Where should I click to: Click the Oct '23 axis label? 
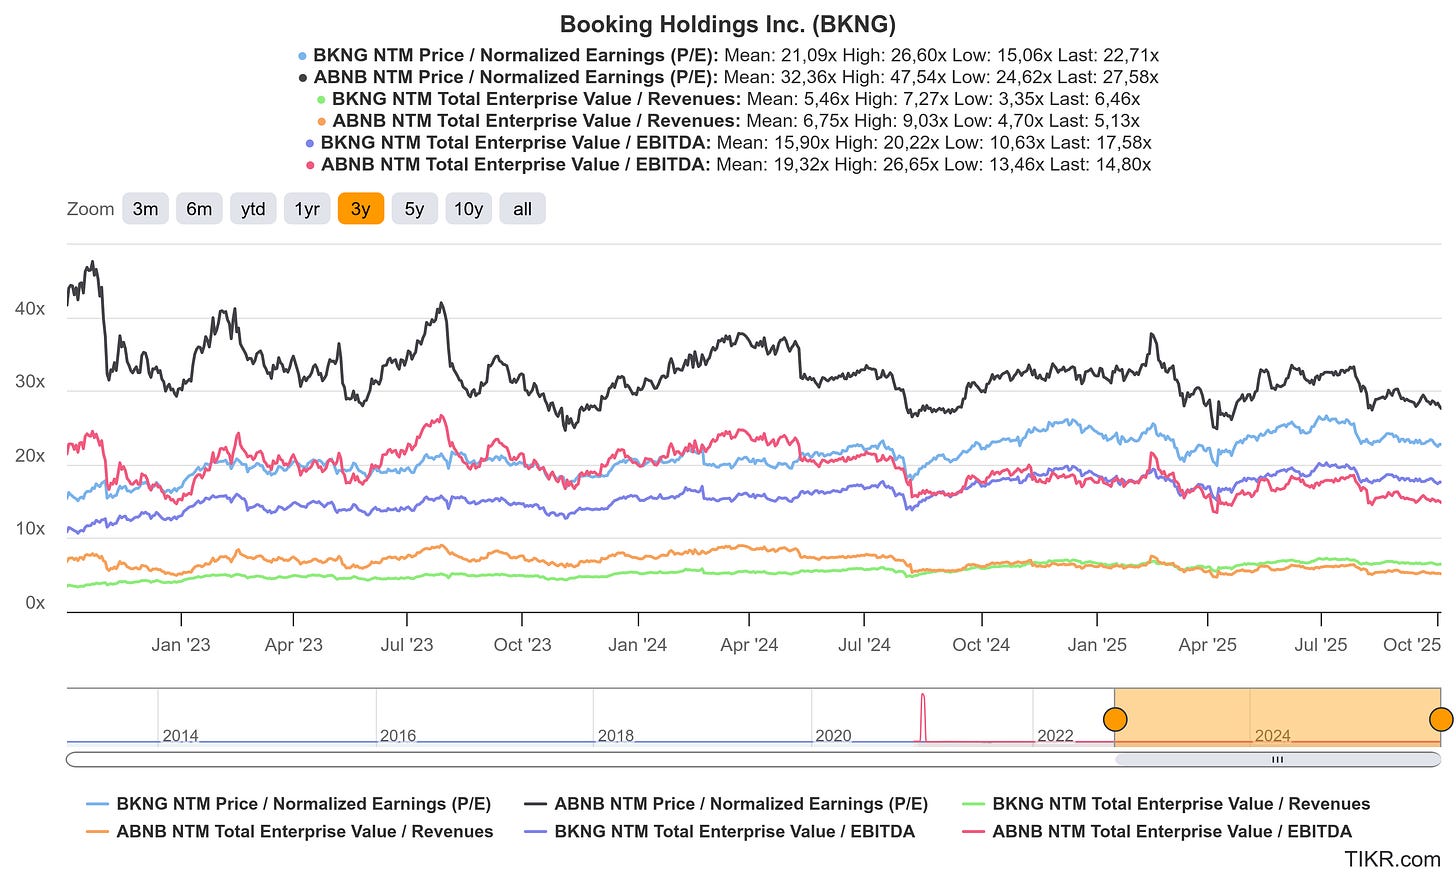click(x=522, y=645)
